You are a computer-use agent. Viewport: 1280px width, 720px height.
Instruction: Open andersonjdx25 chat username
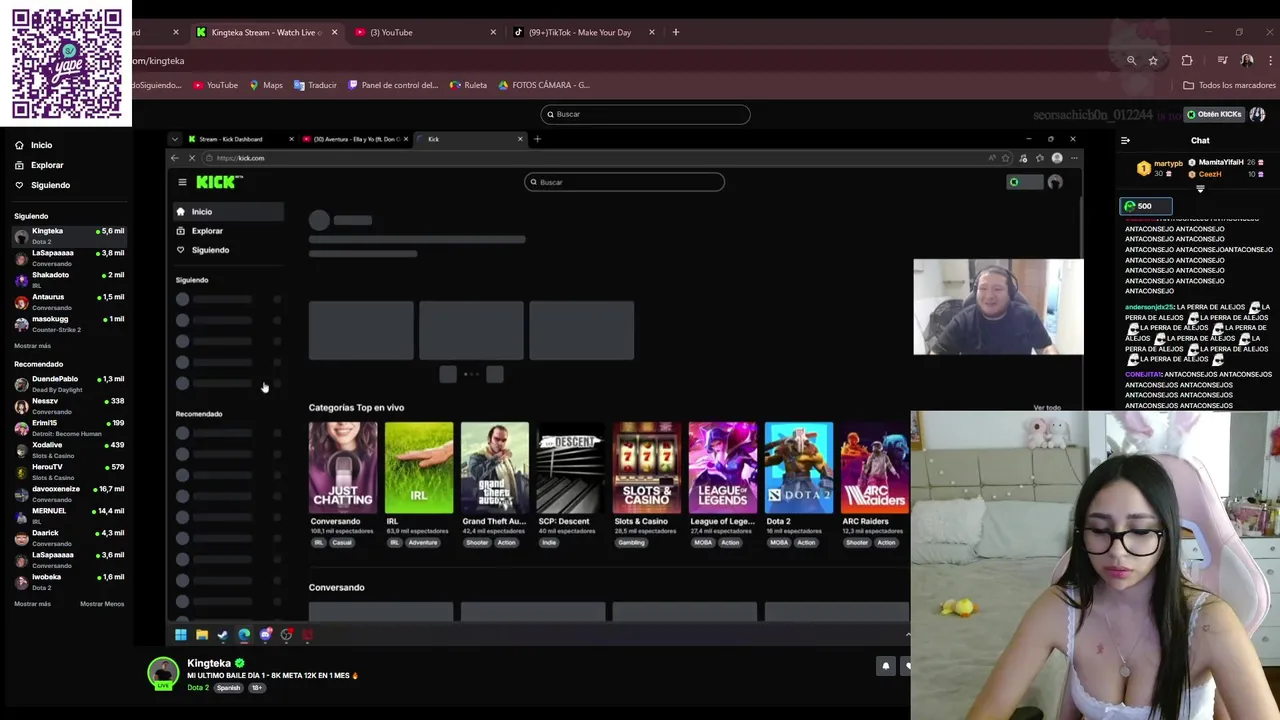click(1149, 307)
